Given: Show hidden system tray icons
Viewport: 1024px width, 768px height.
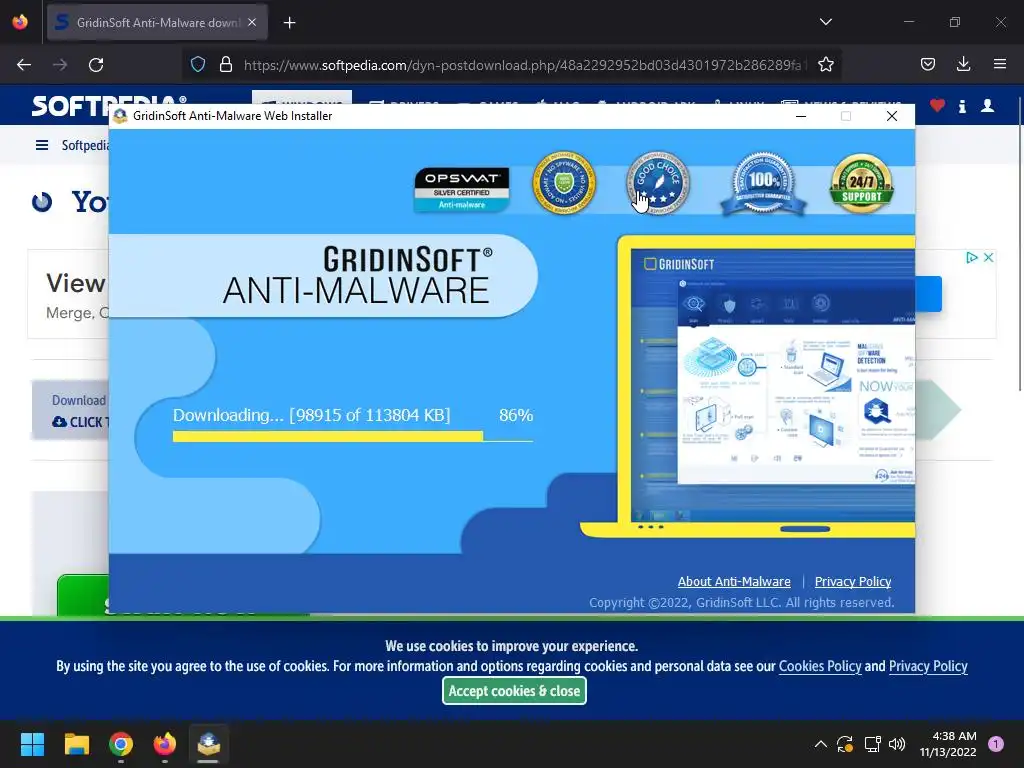Looking at the screenshot, I should 820,744.
